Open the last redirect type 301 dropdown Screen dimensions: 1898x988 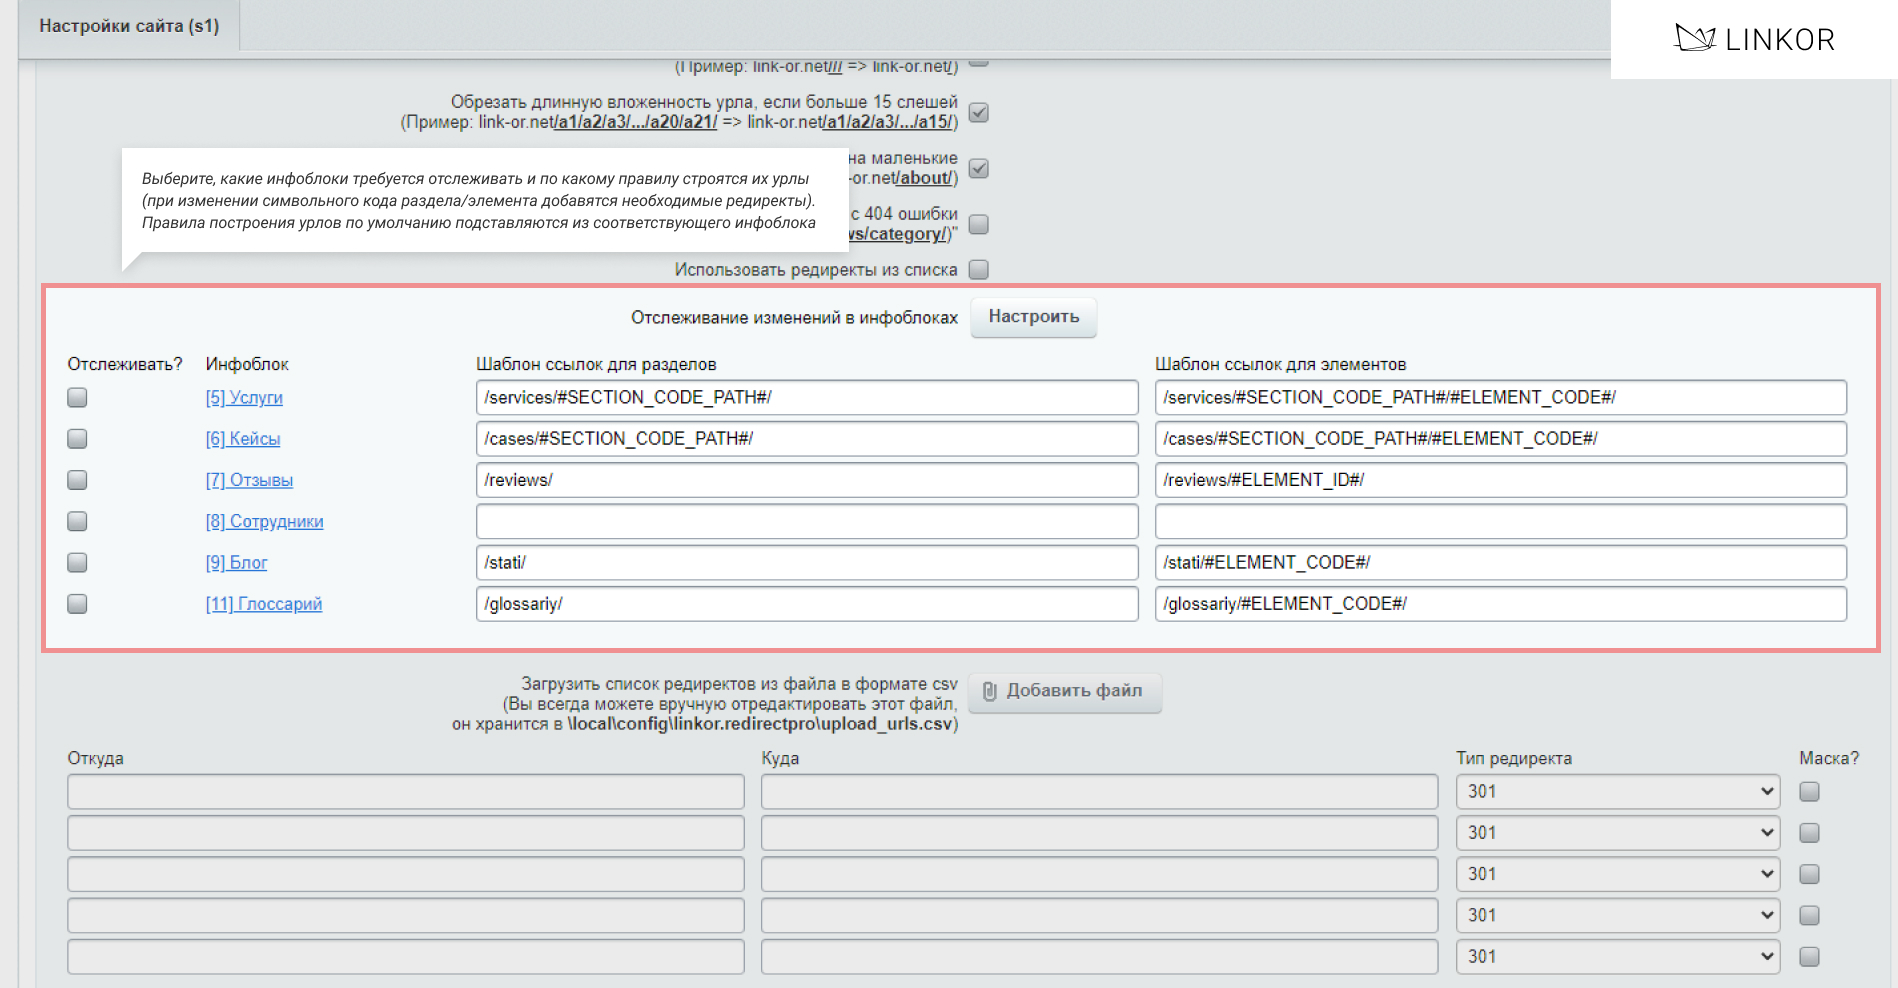(1617, 957)
